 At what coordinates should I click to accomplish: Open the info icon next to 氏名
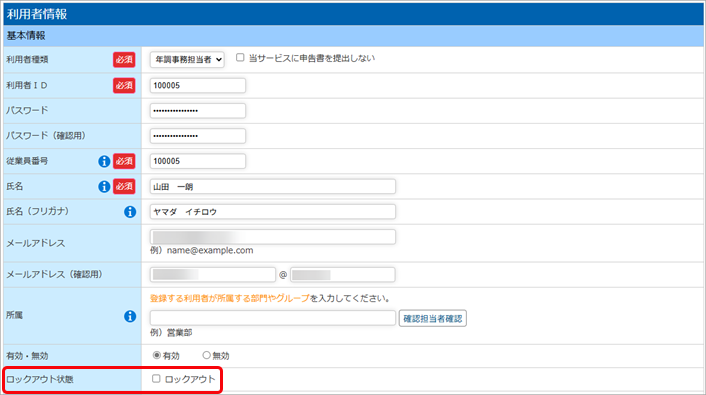[x=104, y=186]
